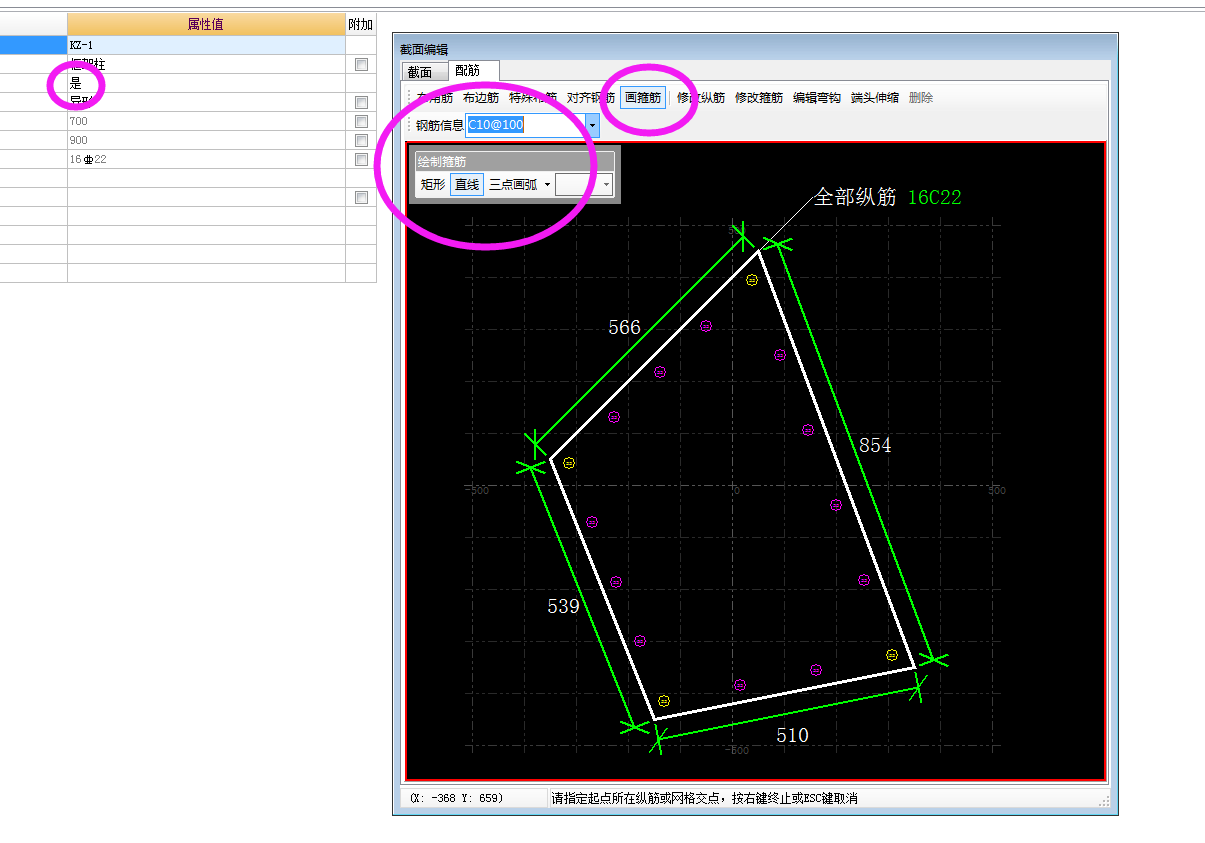Select the 端头伸缩 command
Image resolution: width=1205 pixels, height=843 pixels.
point(875,98)
